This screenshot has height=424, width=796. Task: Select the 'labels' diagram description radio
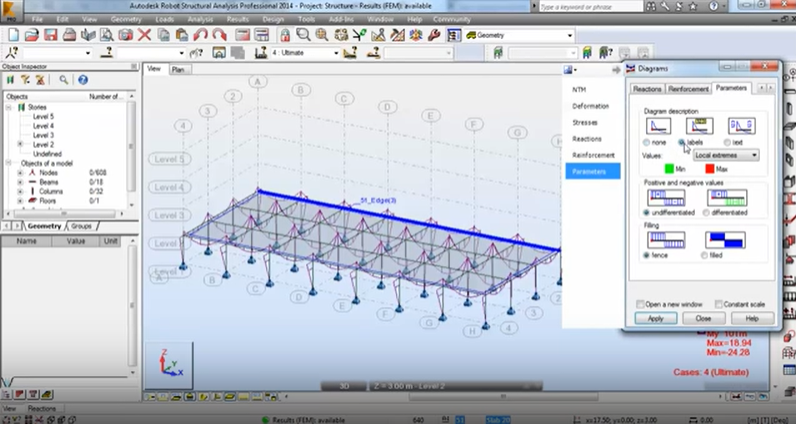[x=683, y=142]
